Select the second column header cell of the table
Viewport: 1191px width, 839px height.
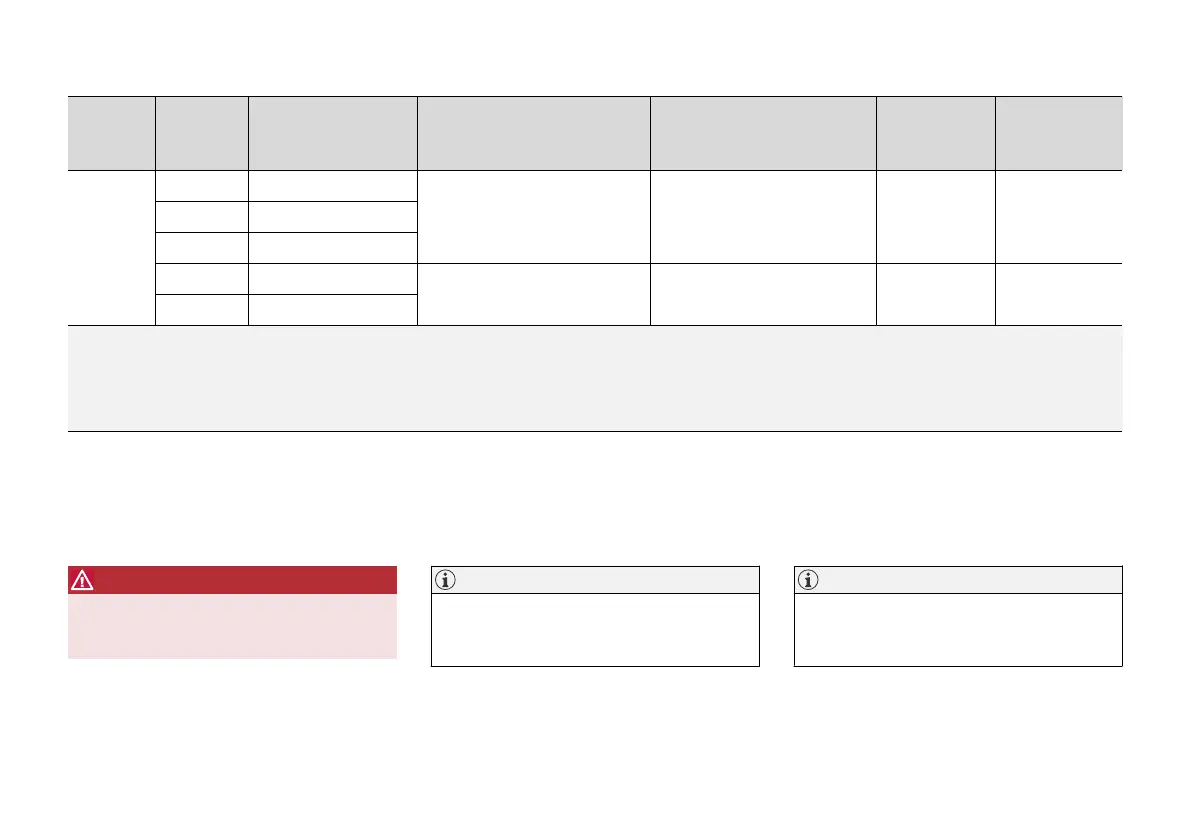[x=202, y=133]
